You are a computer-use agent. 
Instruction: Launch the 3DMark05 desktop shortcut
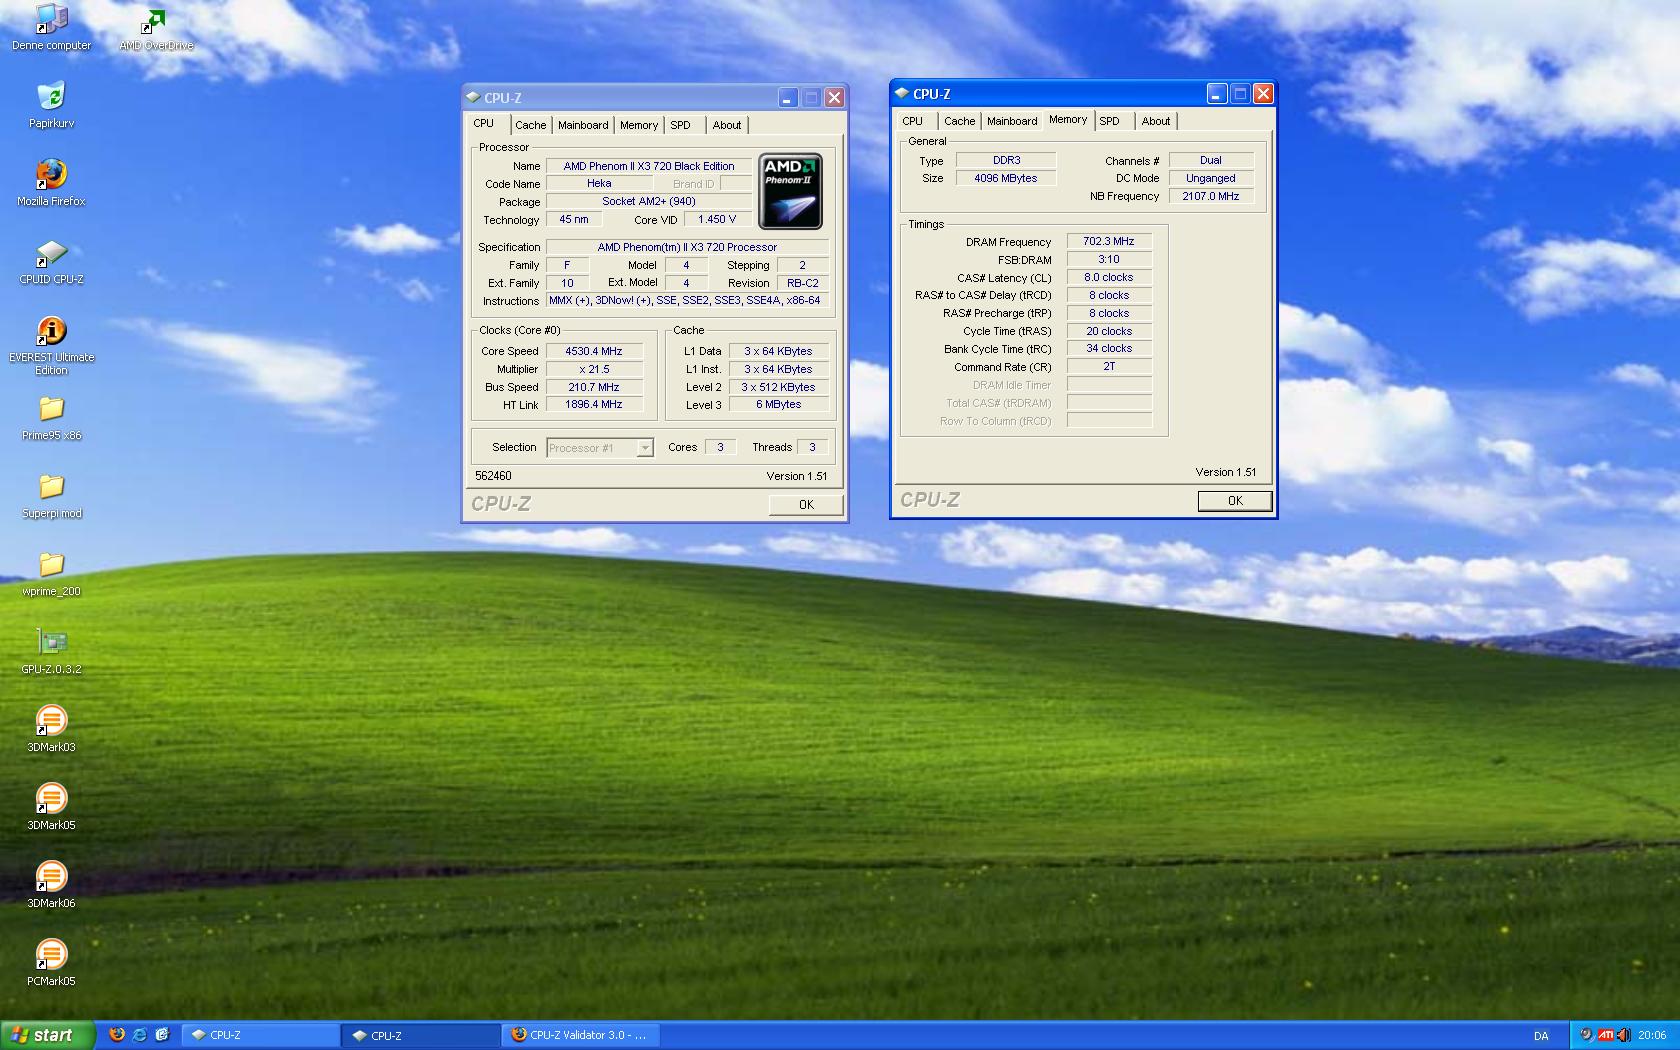point(51,808)
